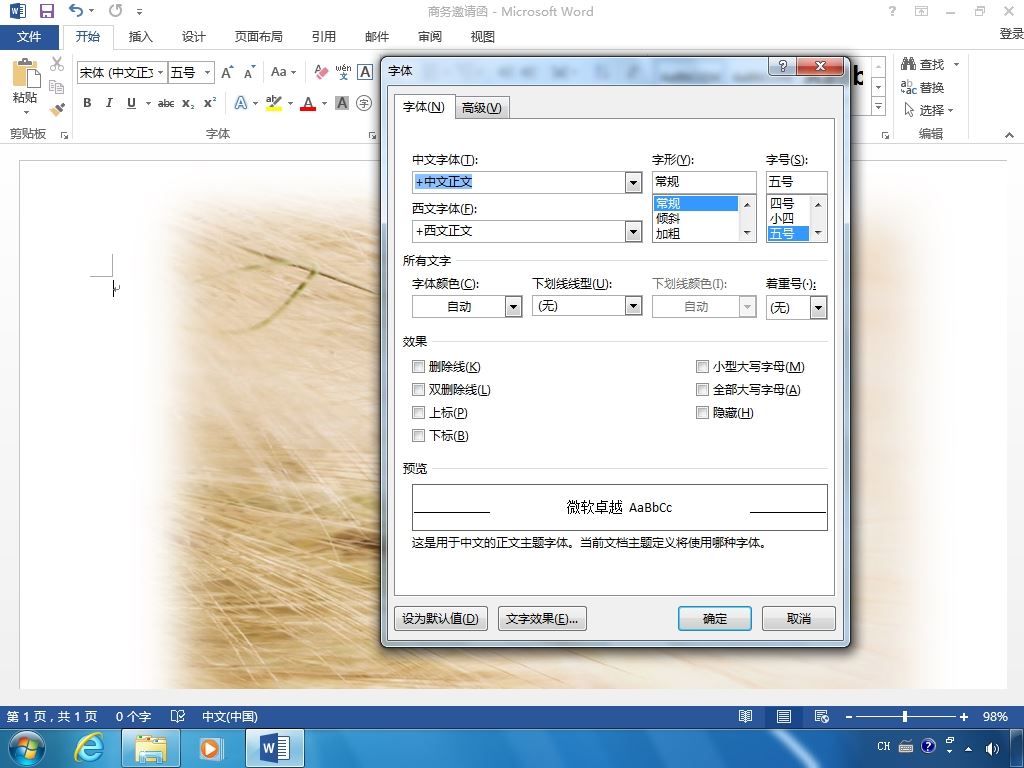Viewport: 1024px width, 768px height.
Task: Open the 下划线线型 underline style dropdown
Action: pyautogui.click(x=633, y=306)
